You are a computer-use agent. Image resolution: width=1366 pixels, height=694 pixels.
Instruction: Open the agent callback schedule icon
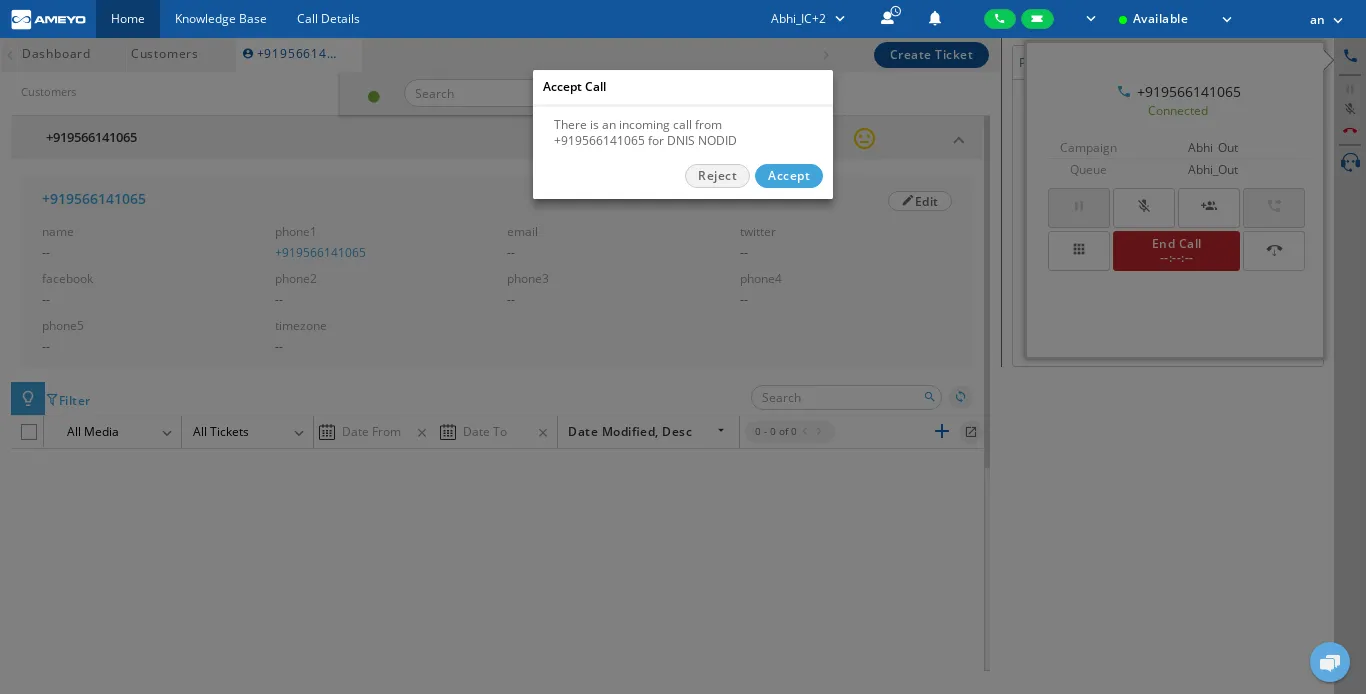coord(890,17)
